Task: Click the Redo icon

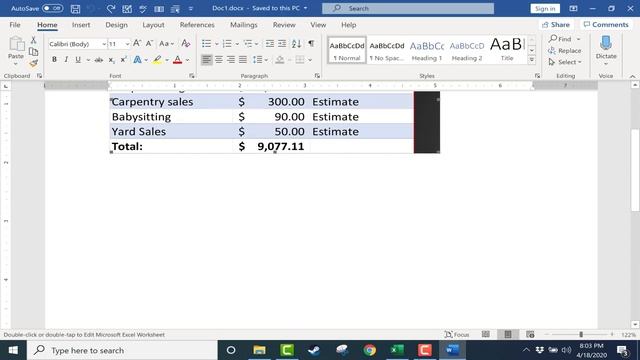Action: click(111, 9)
